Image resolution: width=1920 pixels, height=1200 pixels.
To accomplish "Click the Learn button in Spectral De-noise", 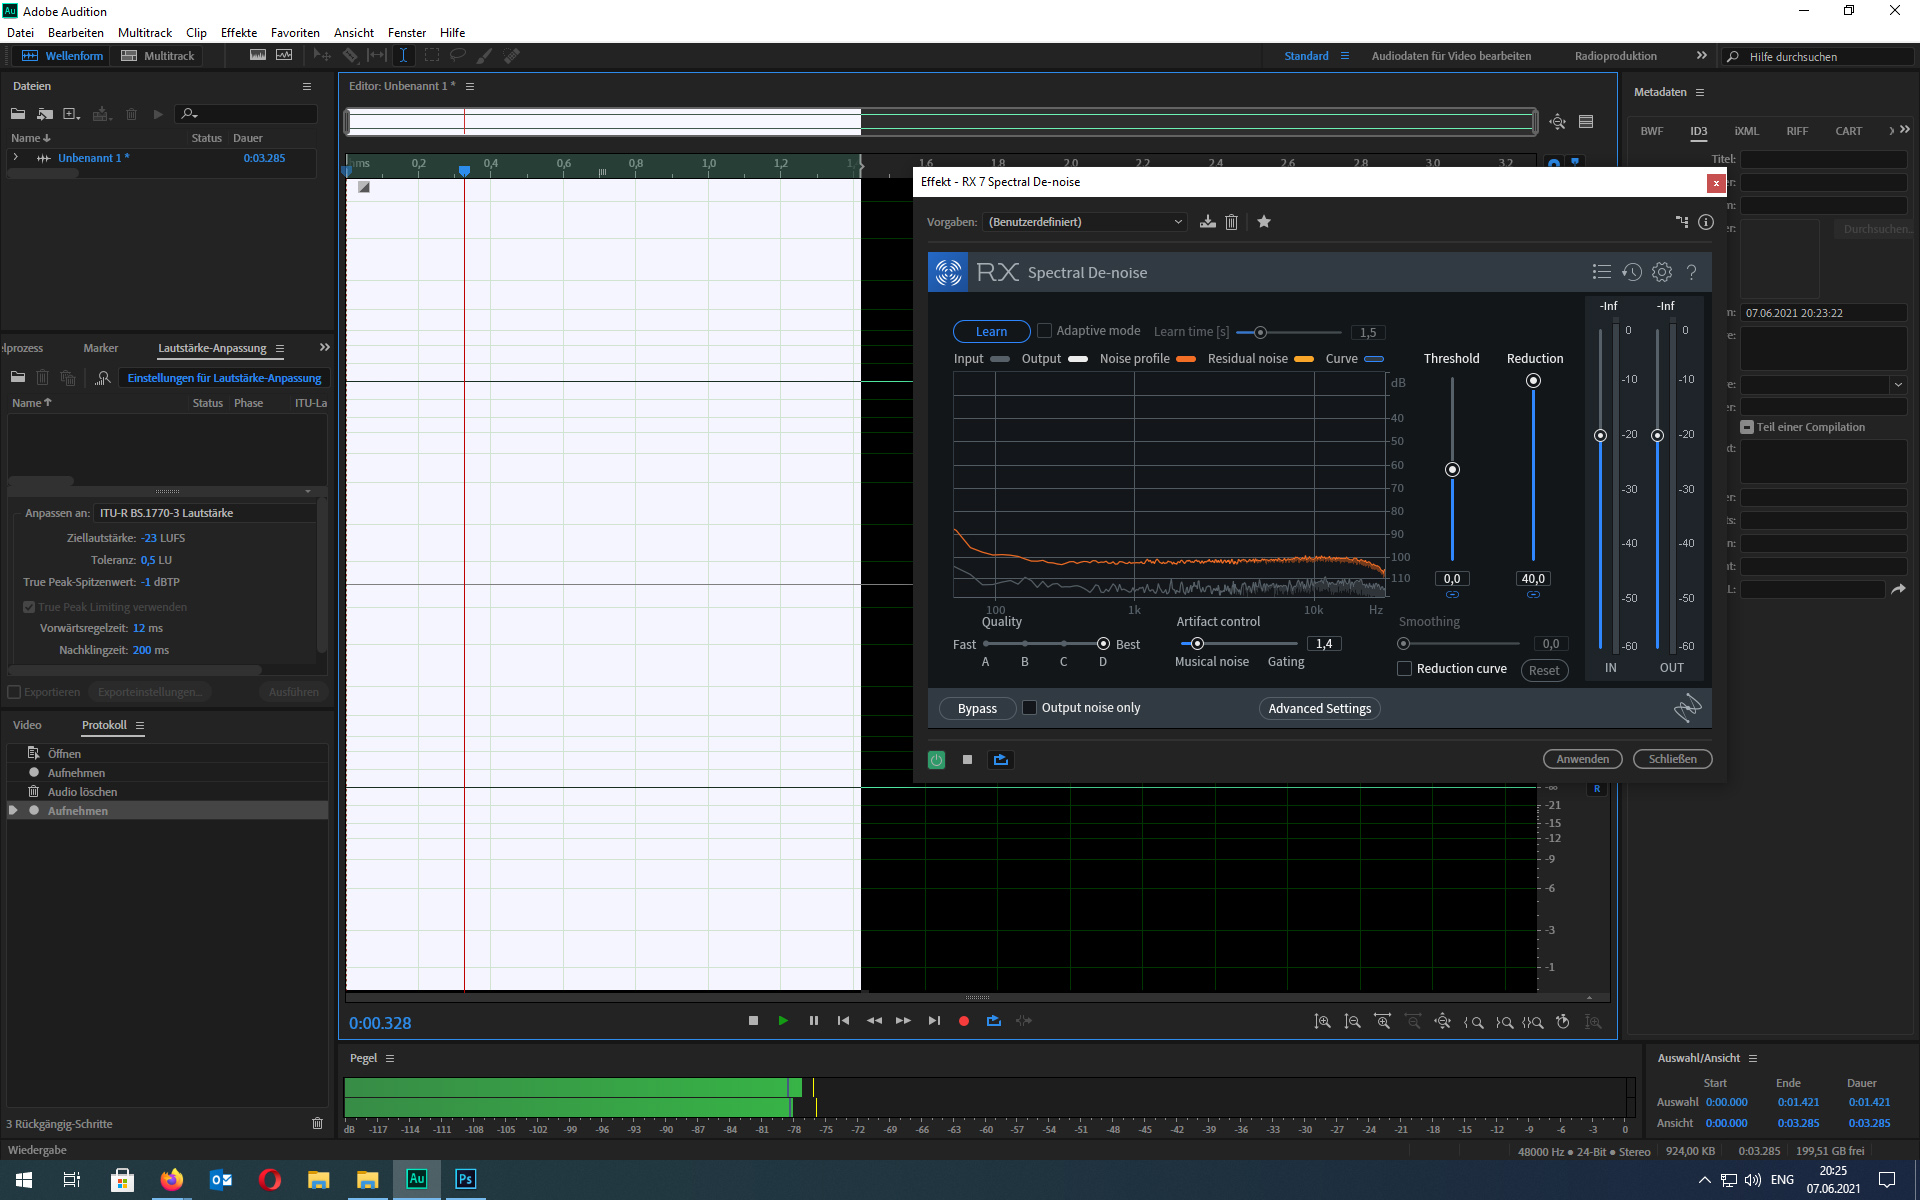I will coord(991,330).
